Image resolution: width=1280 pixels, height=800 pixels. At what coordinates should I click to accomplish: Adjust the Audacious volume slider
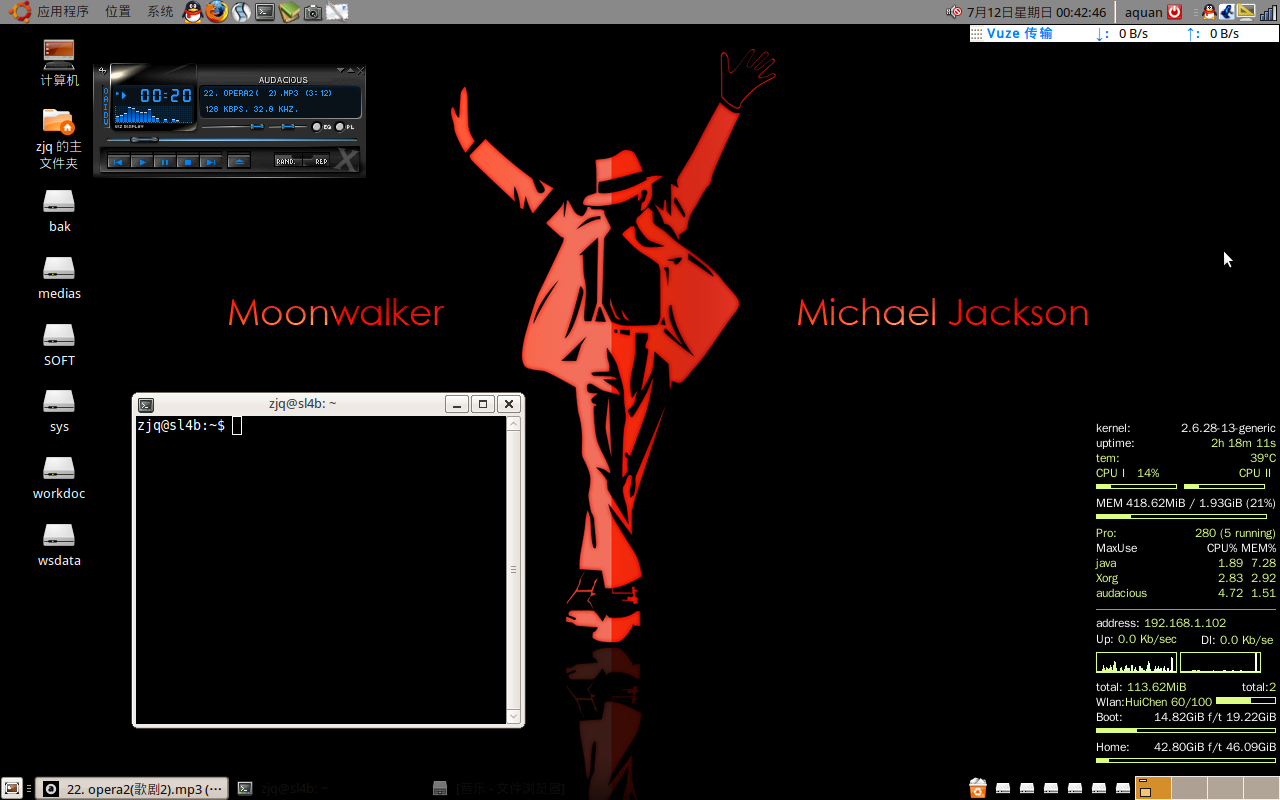(x=233, y=127)
